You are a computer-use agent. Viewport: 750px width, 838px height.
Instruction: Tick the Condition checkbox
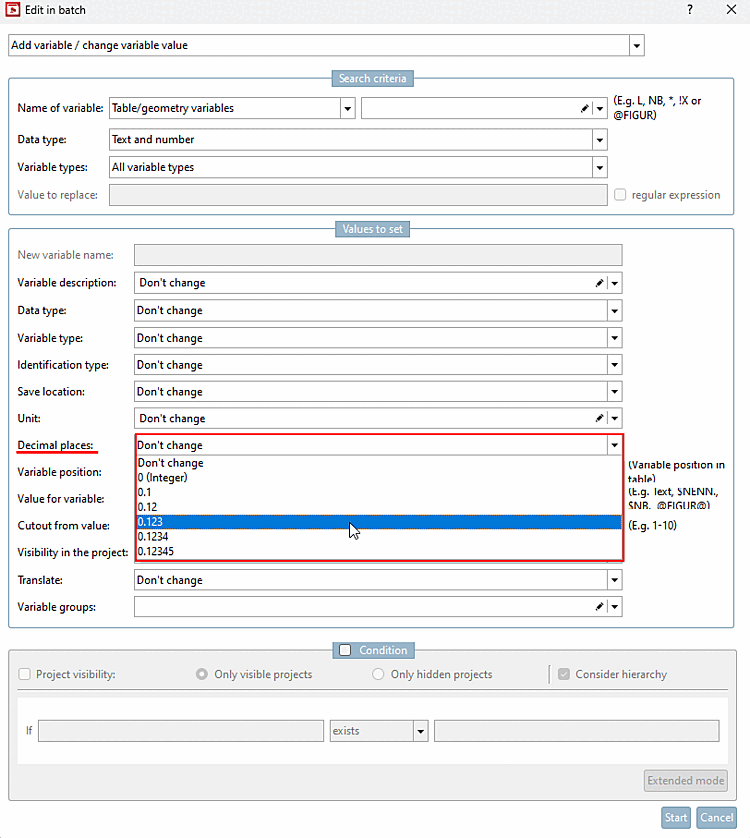click(345, 650)
